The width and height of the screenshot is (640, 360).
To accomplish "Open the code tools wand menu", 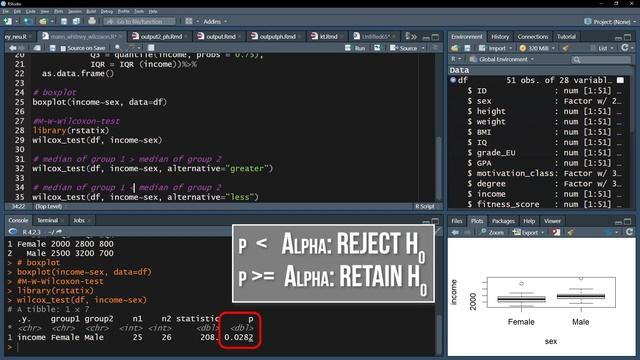I will coord(132,48).
